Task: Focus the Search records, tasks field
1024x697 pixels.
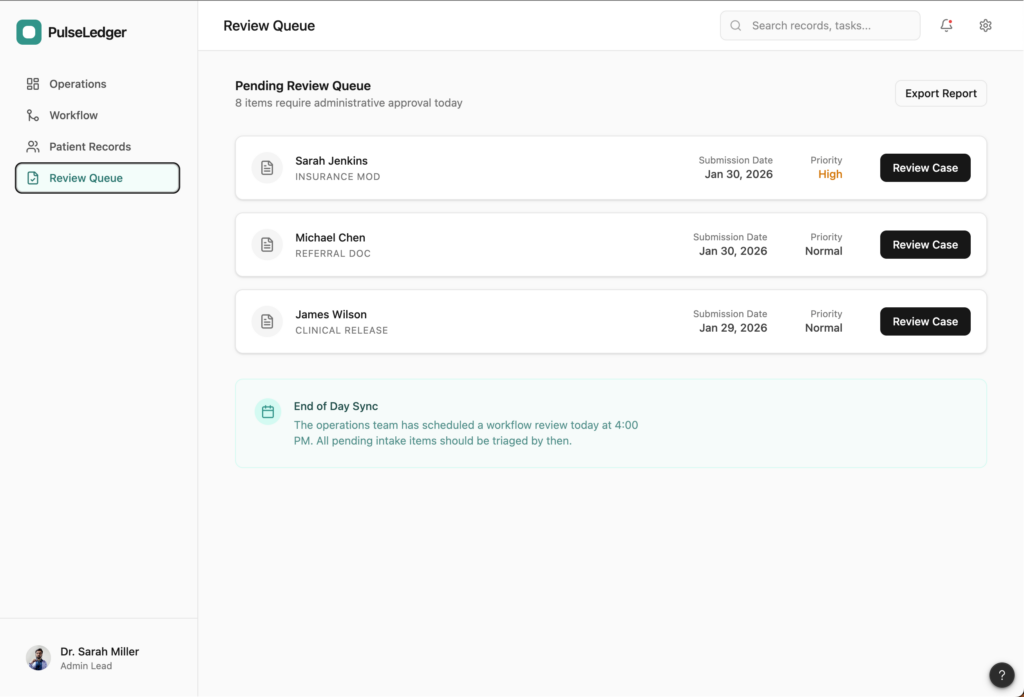Action: click(820, 25)
